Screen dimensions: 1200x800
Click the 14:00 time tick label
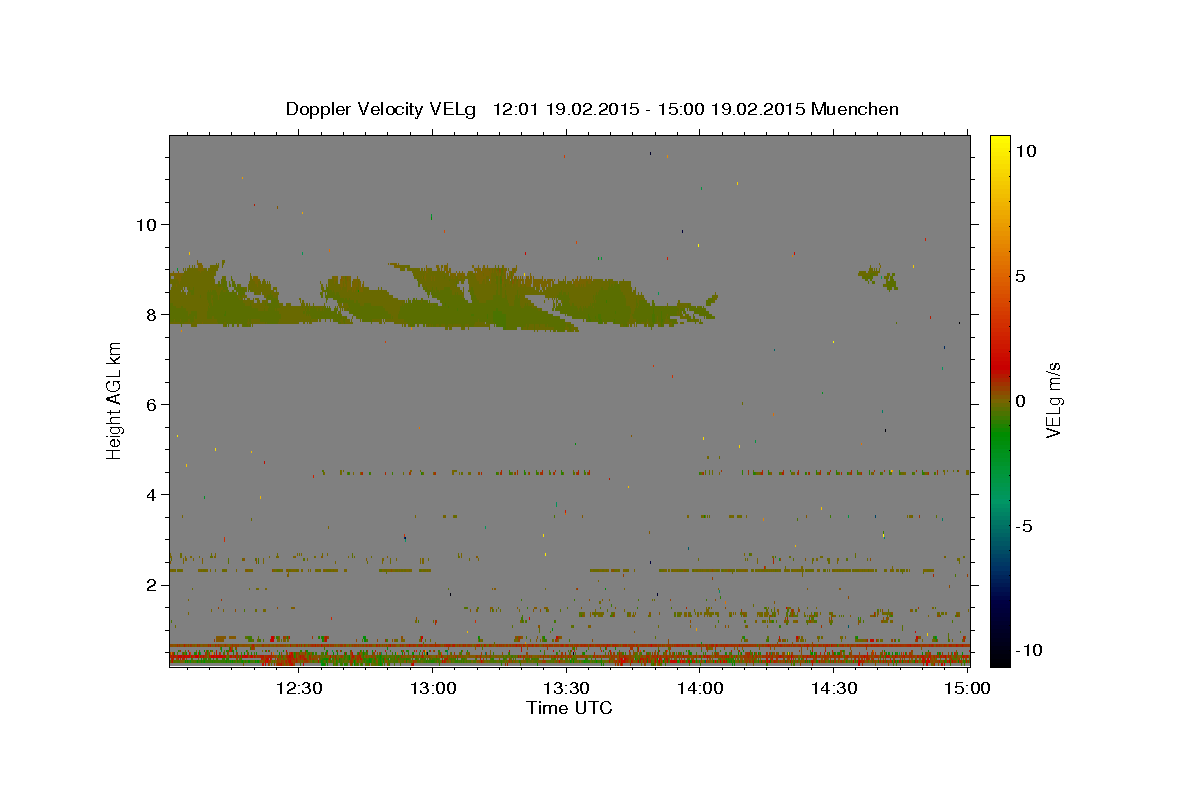click(x=700, y=688)
